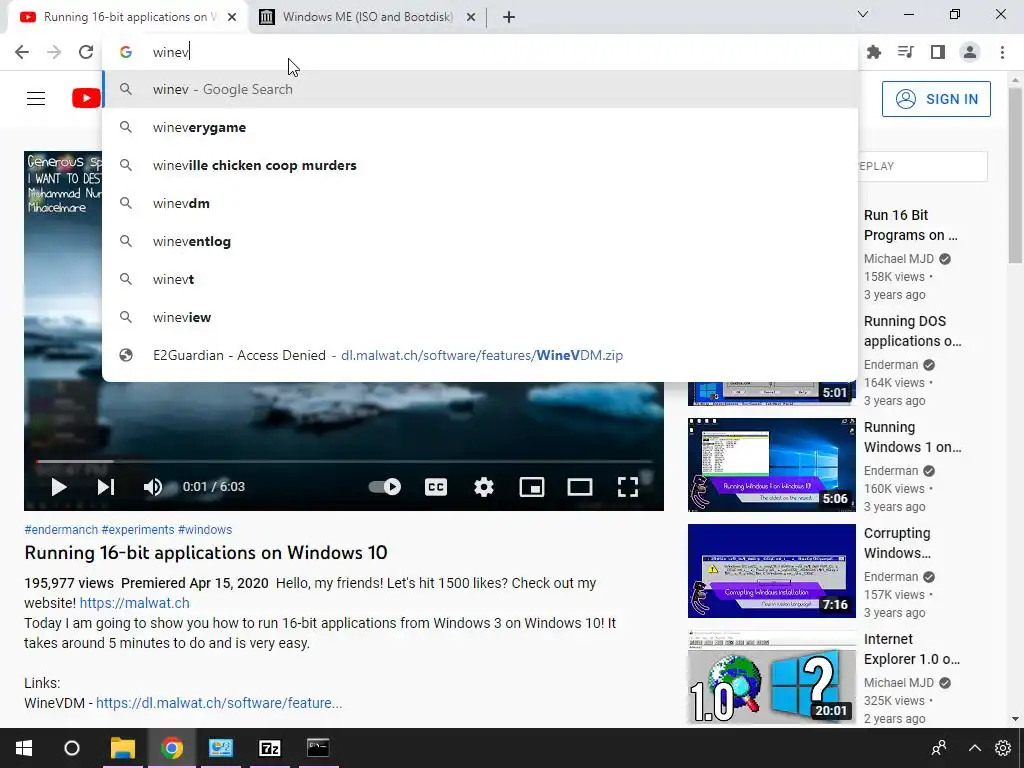Go to YouTube home via the logo
This screenshot has height=768, width=1024.
tap(86, 99)
